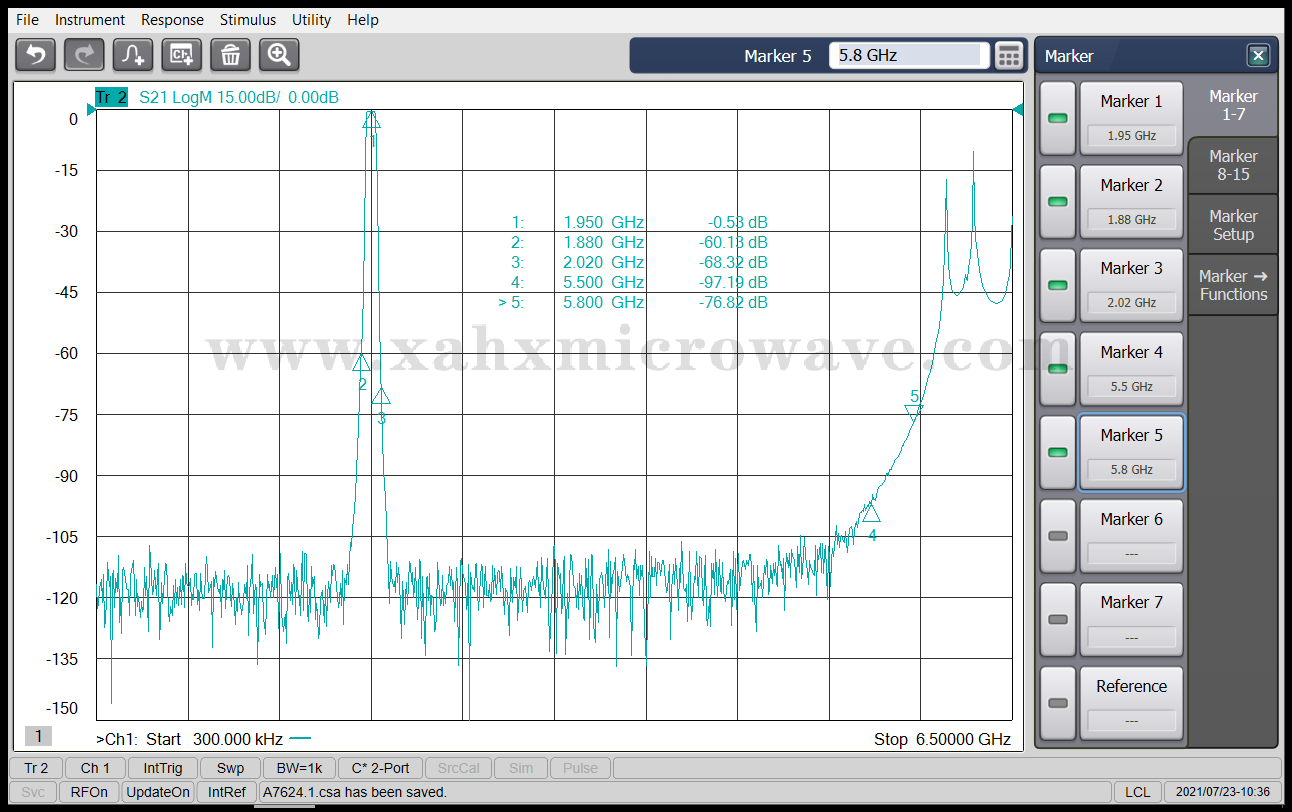
Task: Click reference level arrow at left plot edge
Action: (91, 109)
